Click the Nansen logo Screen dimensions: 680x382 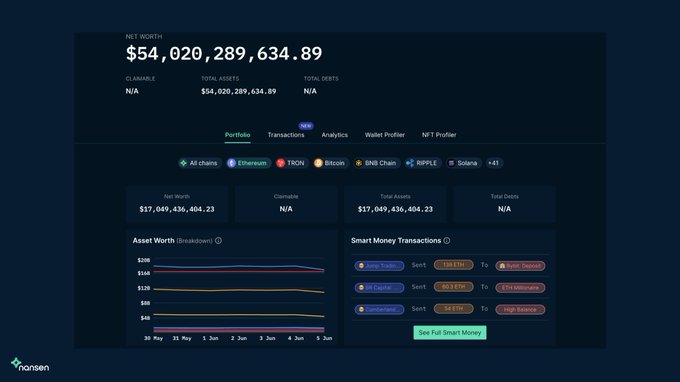tap(30, 365)
